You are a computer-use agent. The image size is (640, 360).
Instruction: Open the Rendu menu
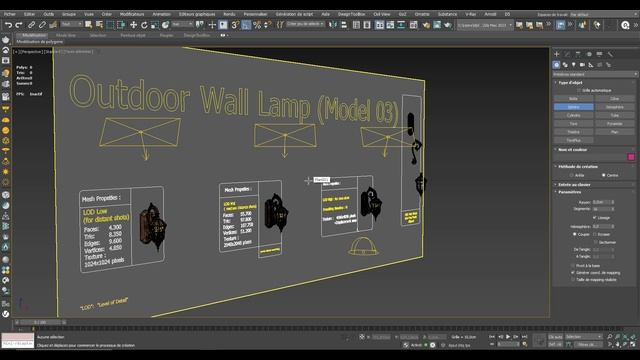point(229,14)
